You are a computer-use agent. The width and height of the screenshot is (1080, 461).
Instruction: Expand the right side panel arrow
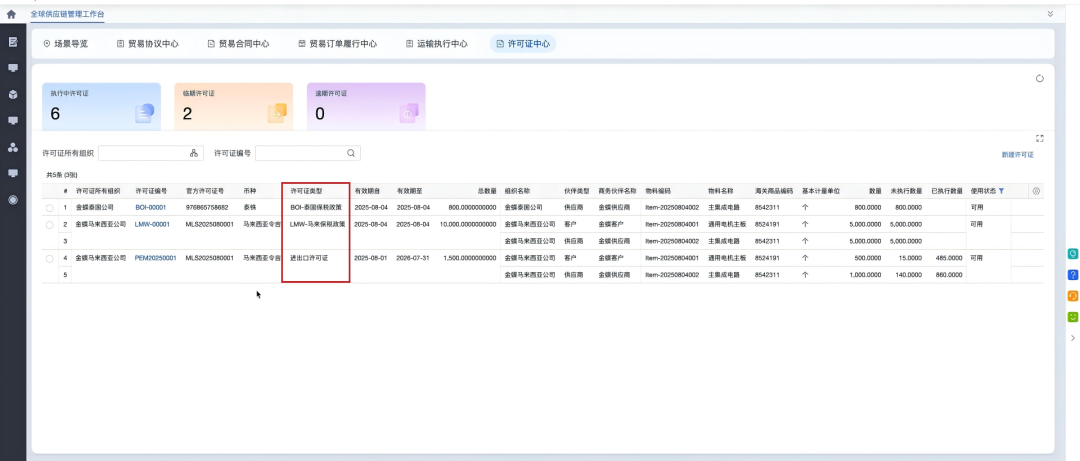point(1073,338)
